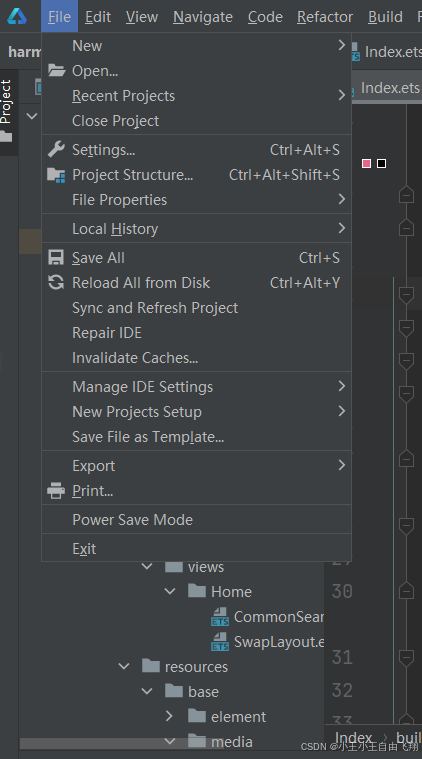
Task: Click the DevEco Studio logo icon
Action: pyautogui.click(x=17, y=16)
